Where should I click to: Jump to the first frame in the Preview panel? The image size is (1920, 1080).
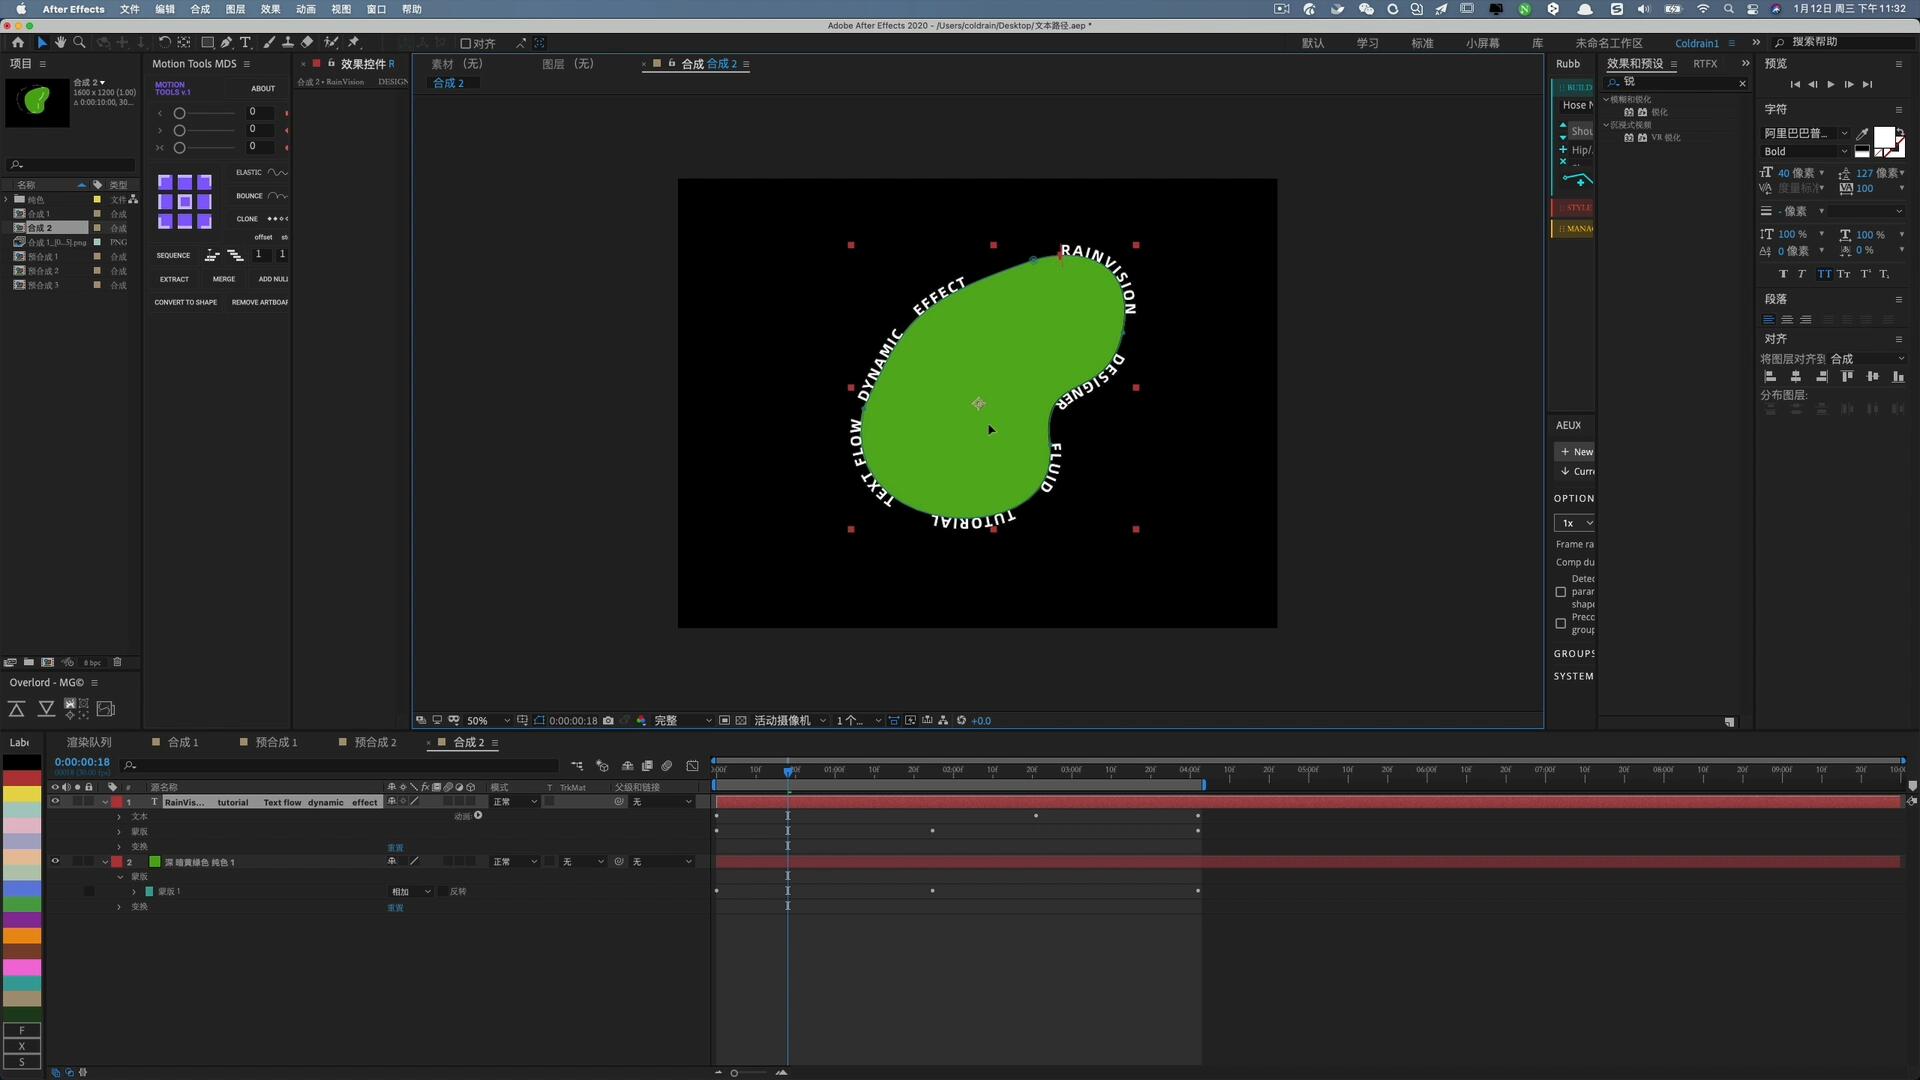click(1795, 85)
